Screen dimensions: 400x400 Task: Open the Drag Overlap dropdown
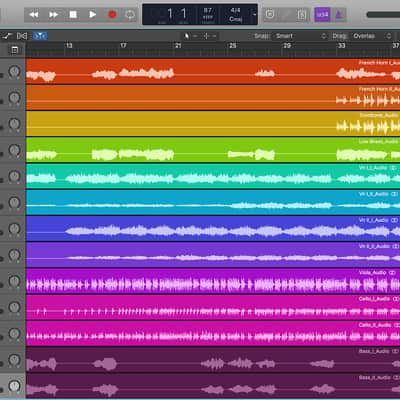(x=372, y=36)
